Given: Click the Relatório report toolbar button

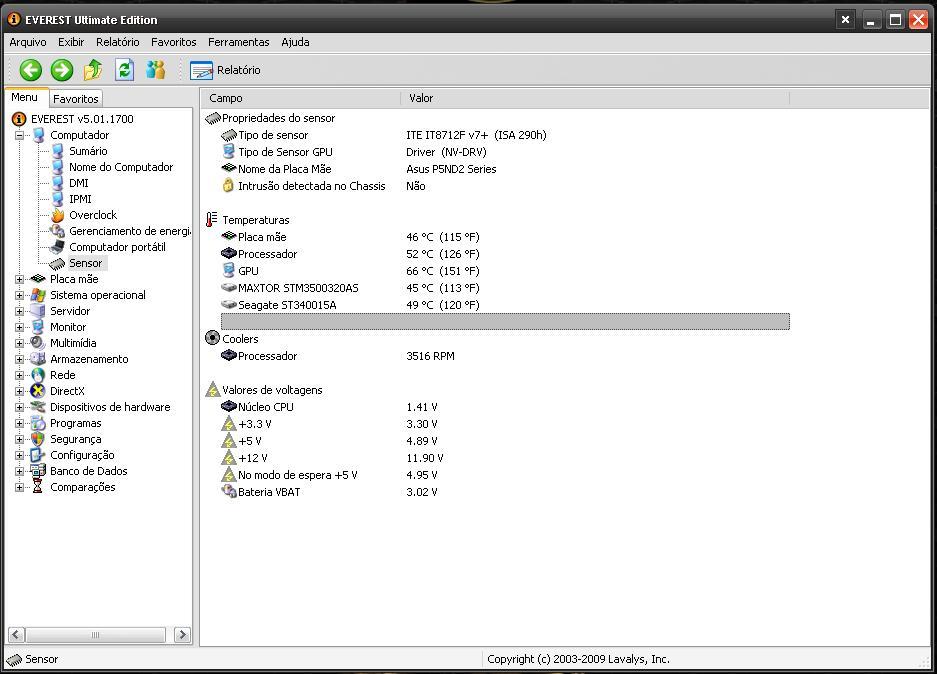Looking at the screenshot, I should click(225, 70).
